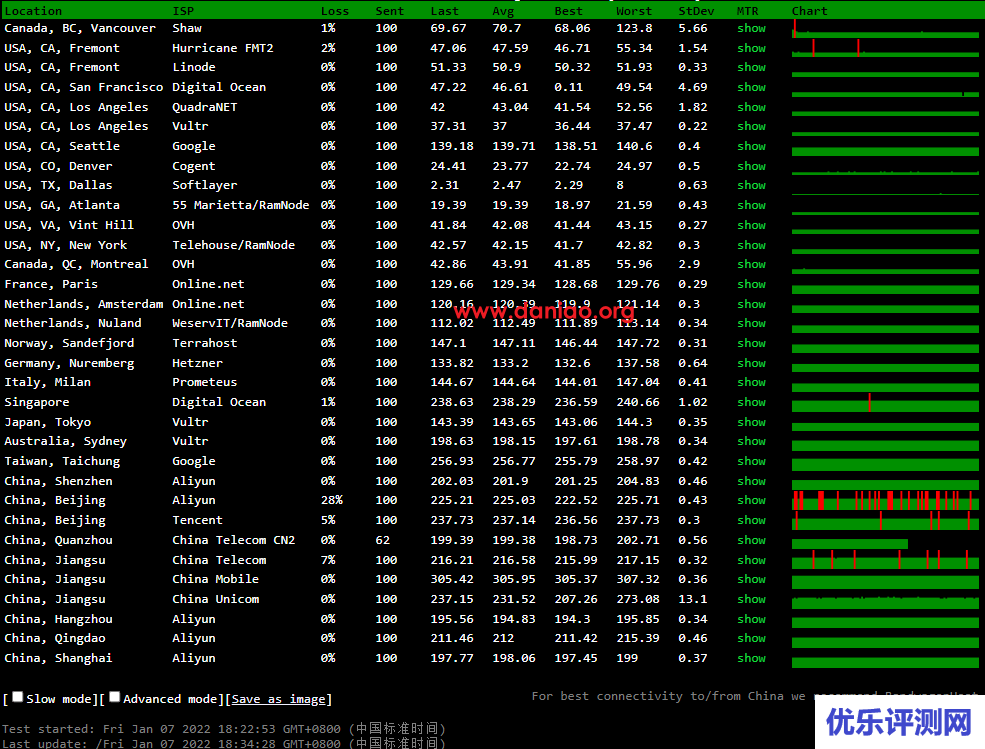
Task: Click the ISP column header
Action: tap(183, 11)
